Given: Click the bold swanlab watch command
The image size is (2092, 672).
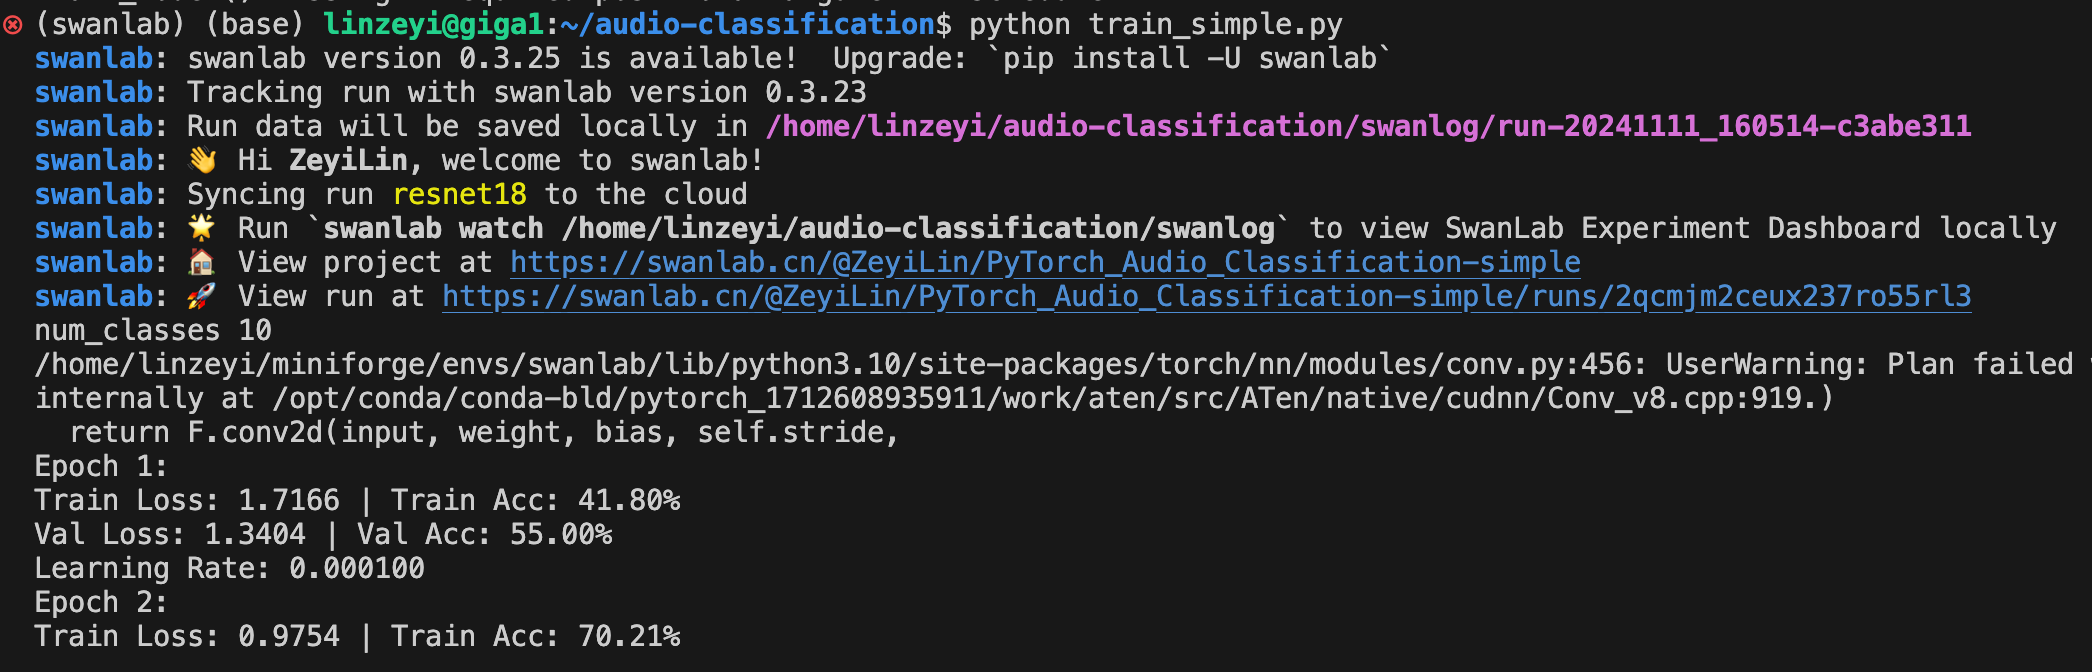Looking at the screenshot, I should point(798,229).
